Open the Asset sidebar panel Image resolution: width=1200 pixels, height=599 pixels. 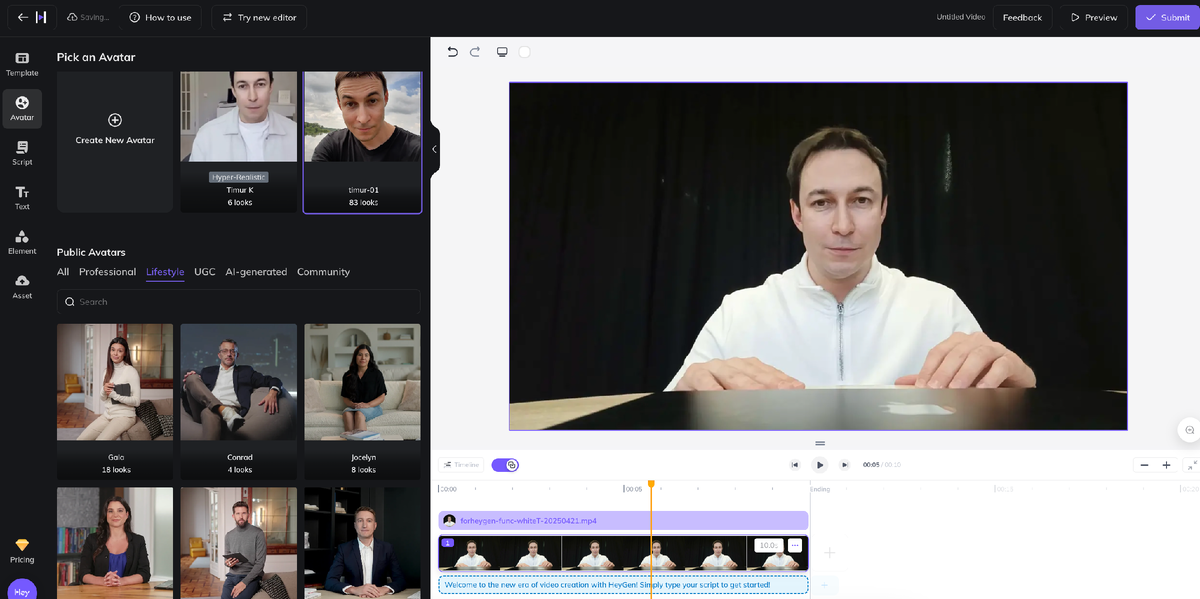pos(22,287)
